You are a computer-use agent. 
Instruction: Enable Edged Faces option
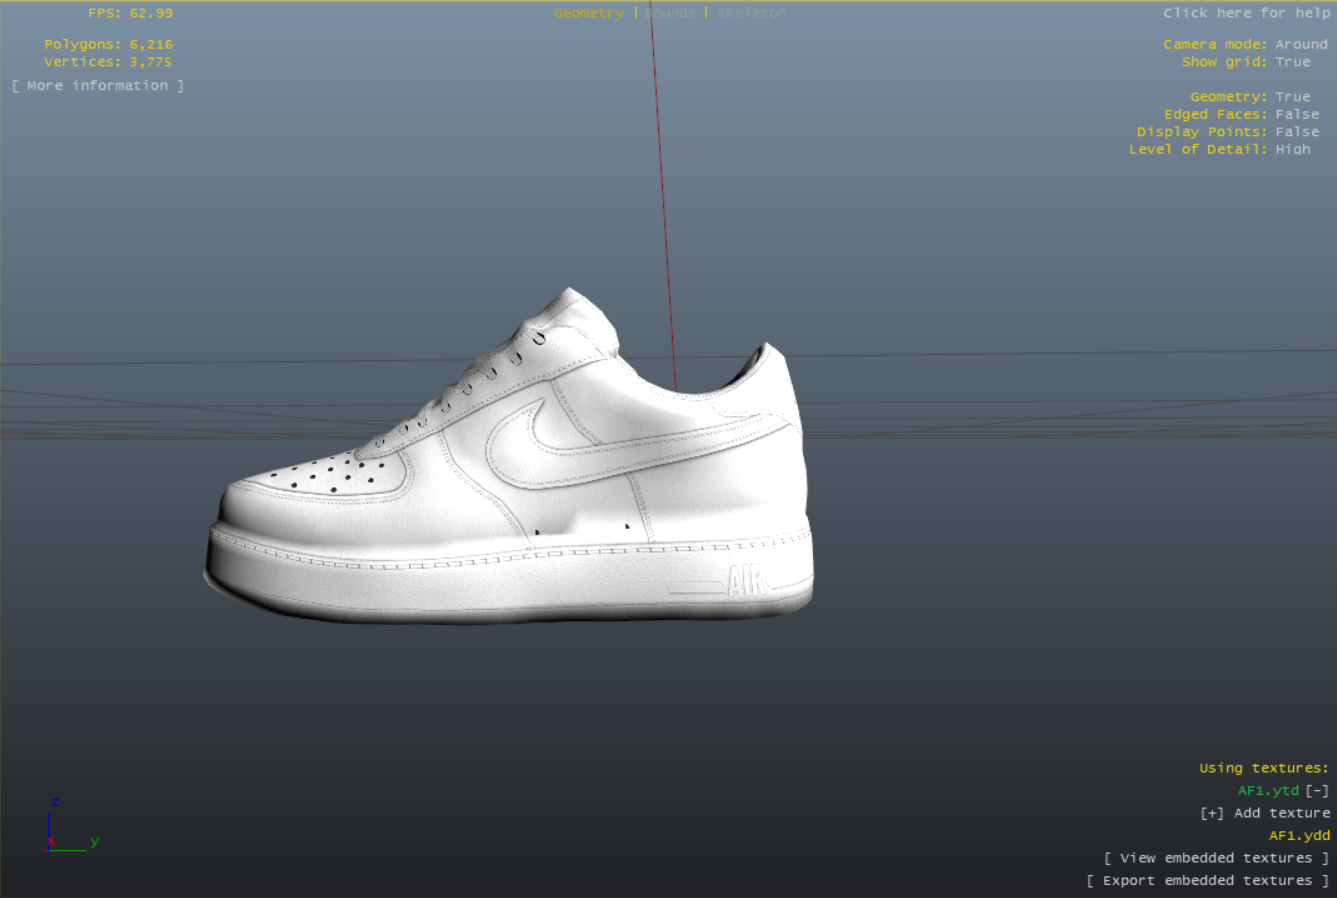pos(1297,114)
